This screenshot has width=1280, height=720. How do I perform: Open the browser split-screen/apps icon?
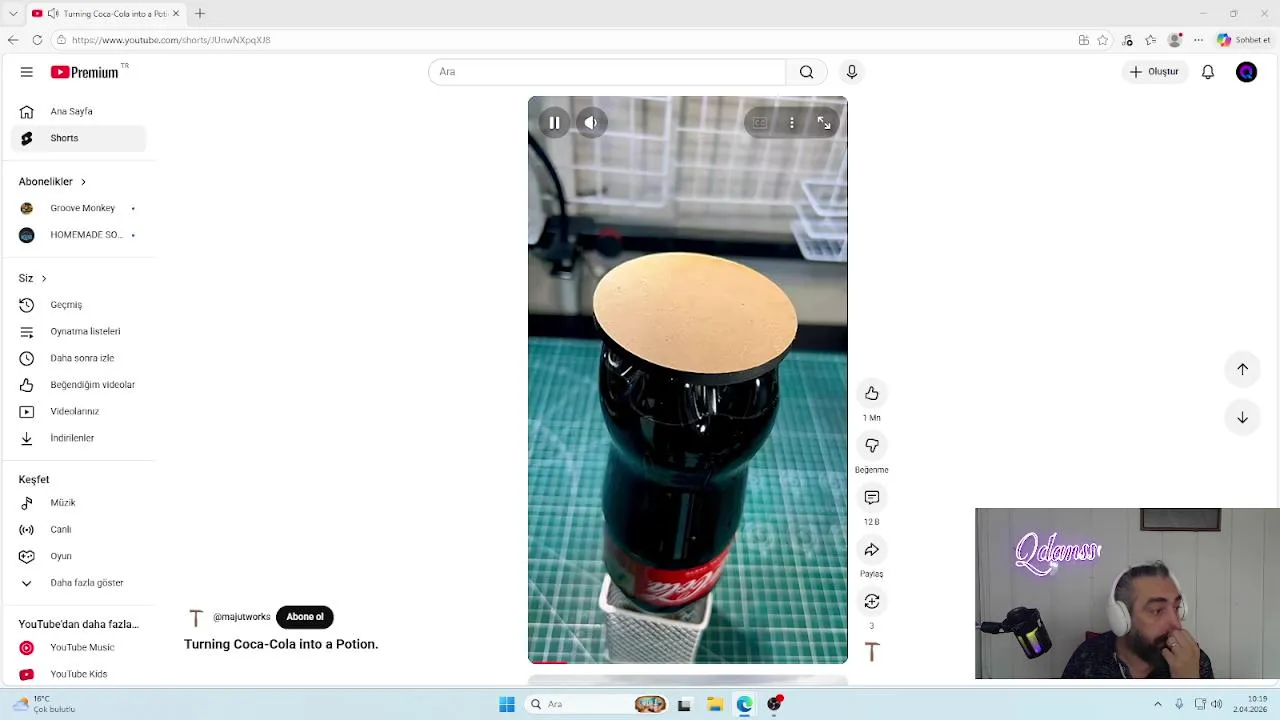tap(1083, 40)
